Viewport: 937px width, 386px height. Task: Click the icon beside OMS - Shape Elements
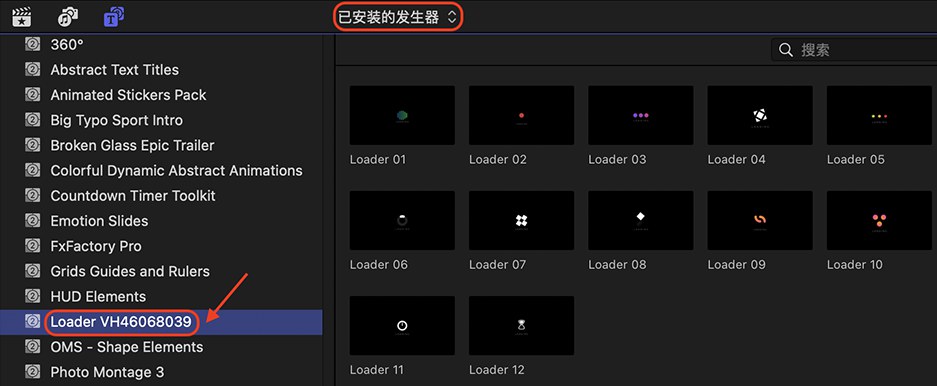tap(32, 347)
